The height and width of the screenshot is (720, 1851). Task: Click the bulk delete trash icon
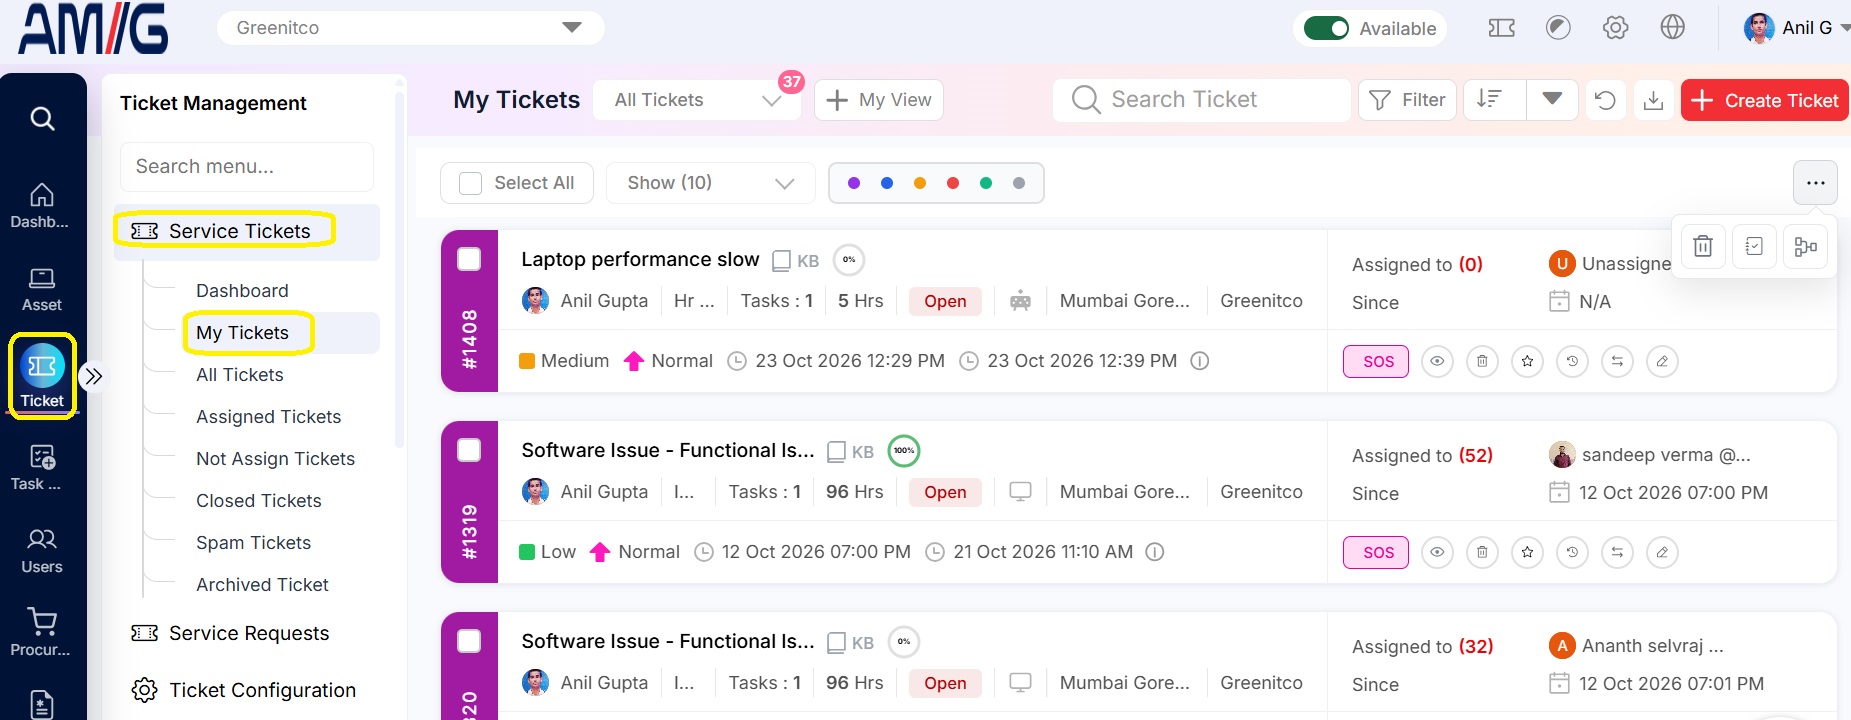pos(1703,246)
